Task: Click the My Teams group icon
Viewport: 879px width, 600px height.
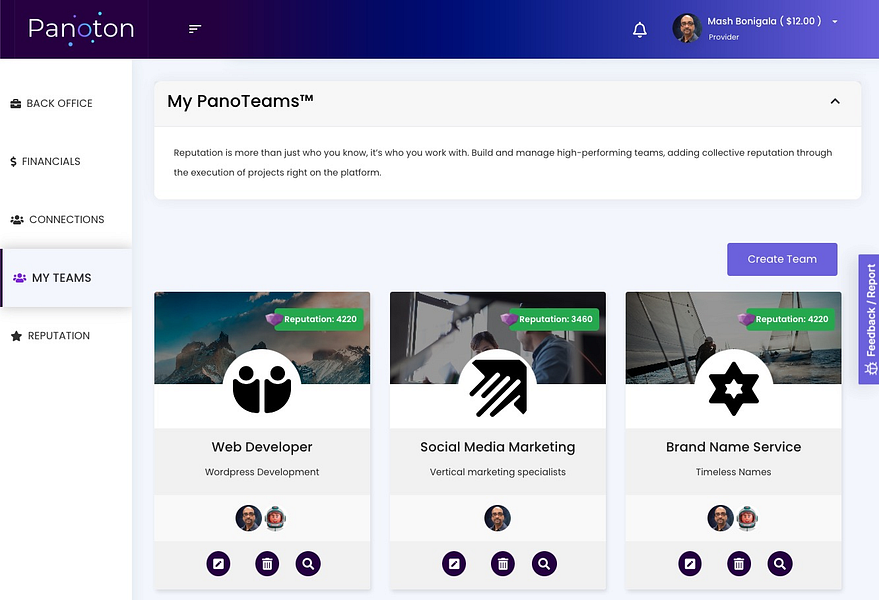Action: point(20,278)
